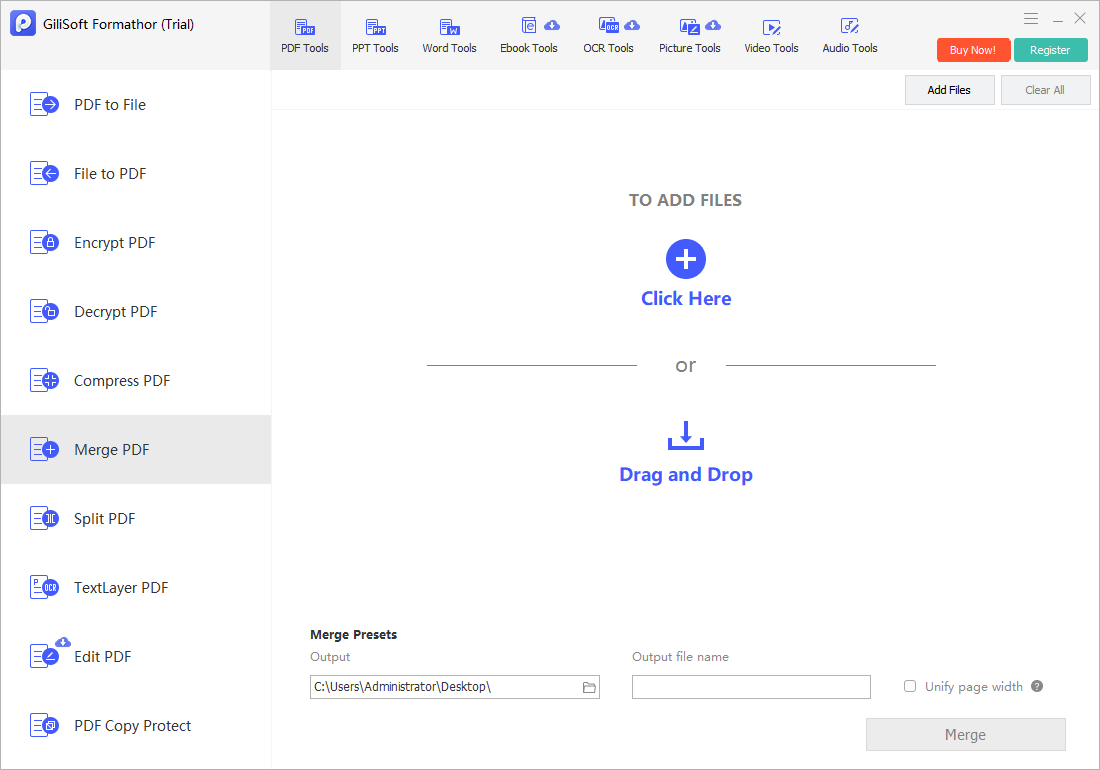Click the Merge button
Viewport: 1100px width, 770px height.
[x=965, y=734]
